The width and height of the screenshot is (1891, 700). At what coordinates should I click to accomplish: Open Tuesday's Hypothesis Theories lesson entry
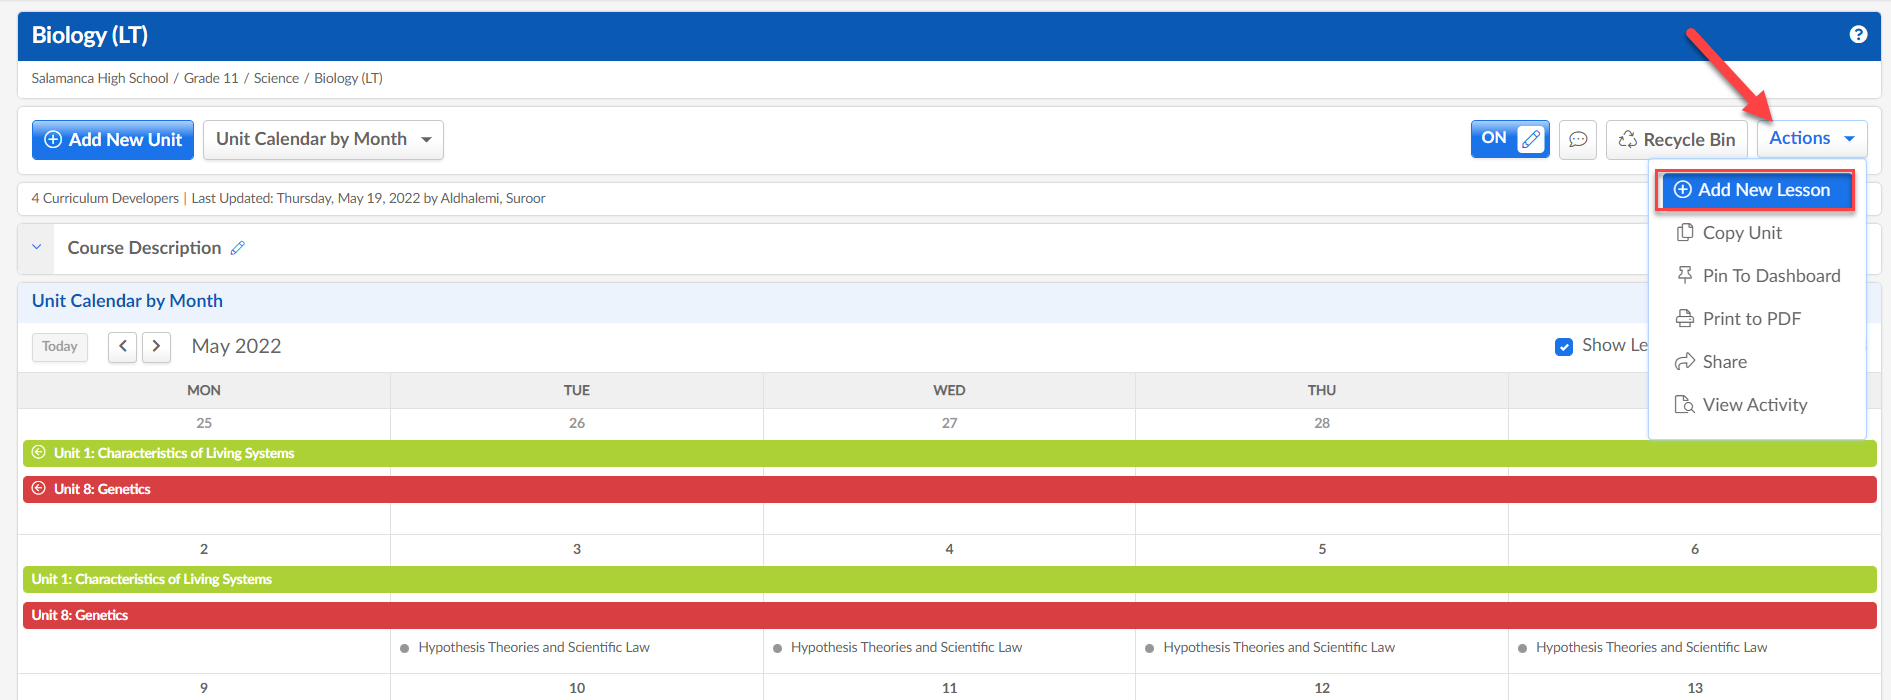tap(533, 648)
